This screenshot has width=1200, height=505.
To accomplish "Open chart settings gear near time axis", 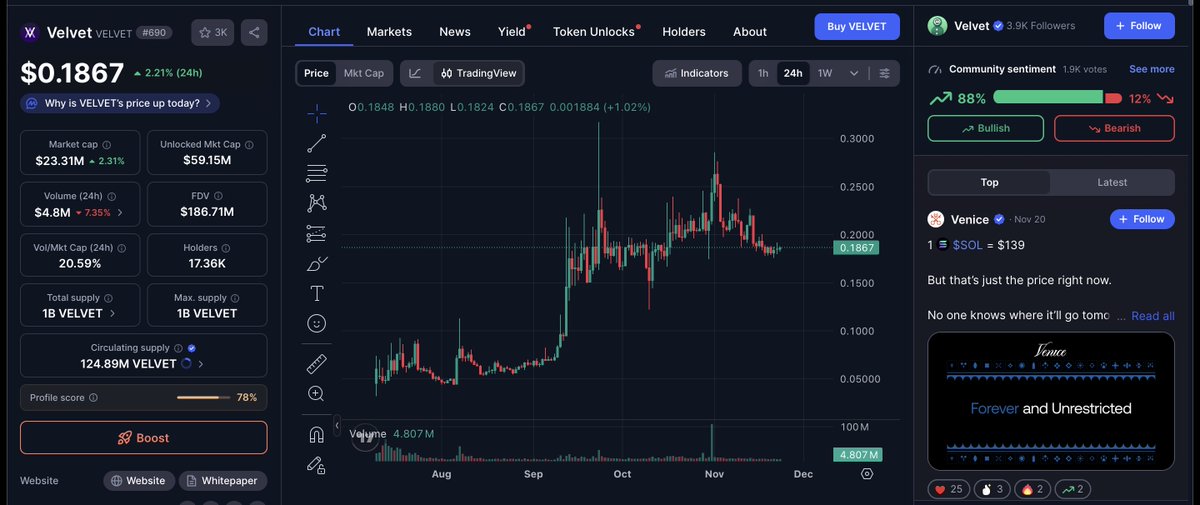I will 867,474.
